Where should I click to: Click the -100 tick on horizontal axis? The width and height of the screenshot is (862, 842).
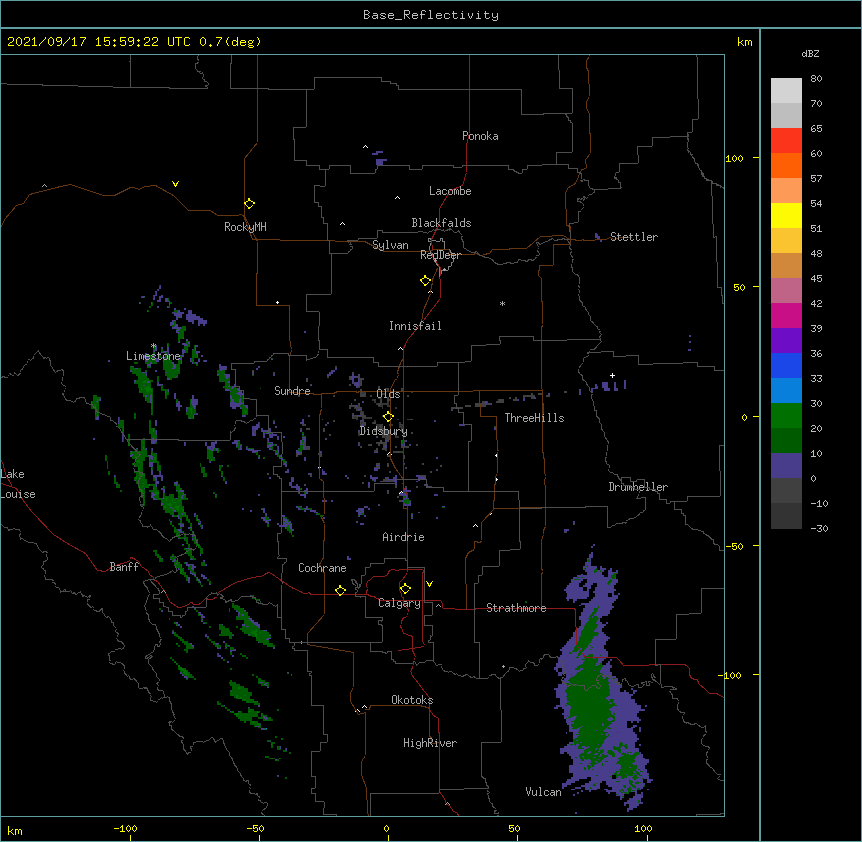pos(125,829)
